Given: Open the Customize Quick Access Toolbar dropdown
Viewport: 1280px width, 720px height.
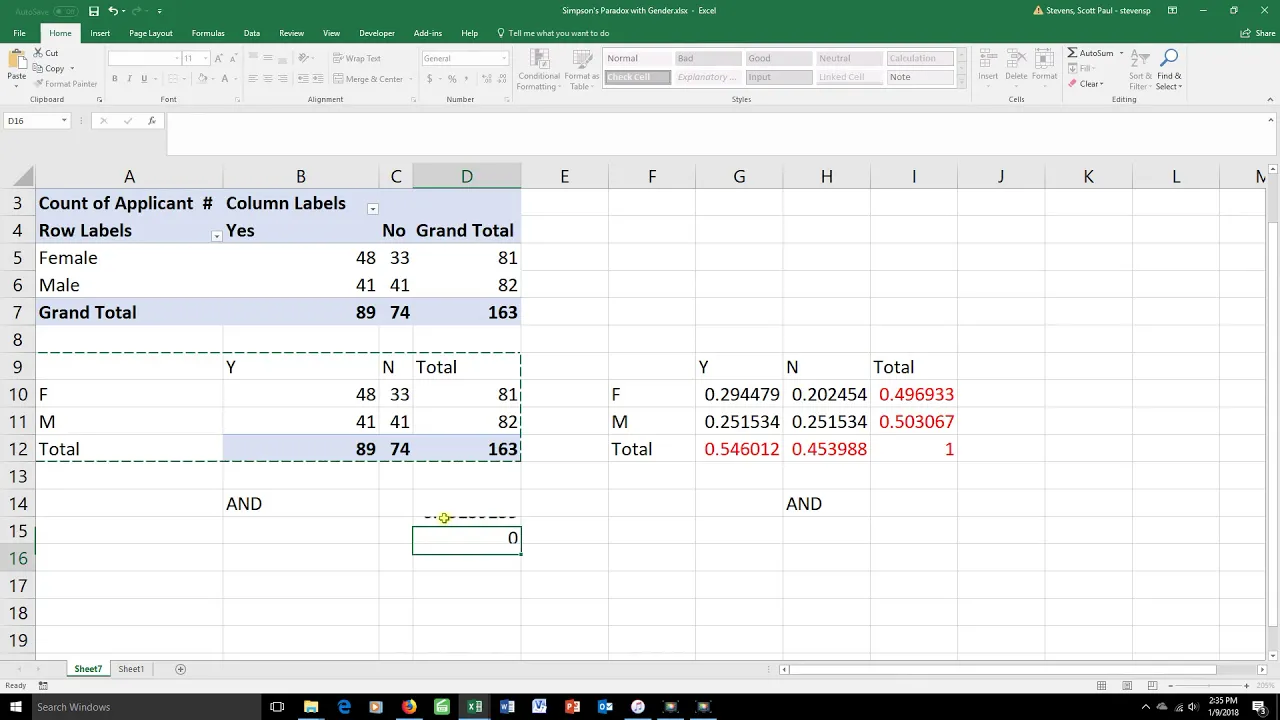Looking at the screenshot, I should 160,11.
